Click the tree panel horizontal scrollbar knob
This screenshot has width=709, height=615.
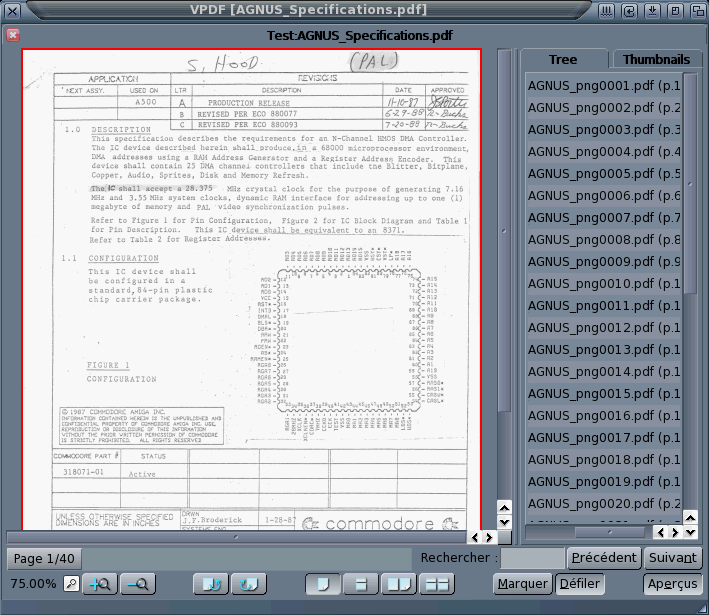pyautogui.click(x=610, y=532)
